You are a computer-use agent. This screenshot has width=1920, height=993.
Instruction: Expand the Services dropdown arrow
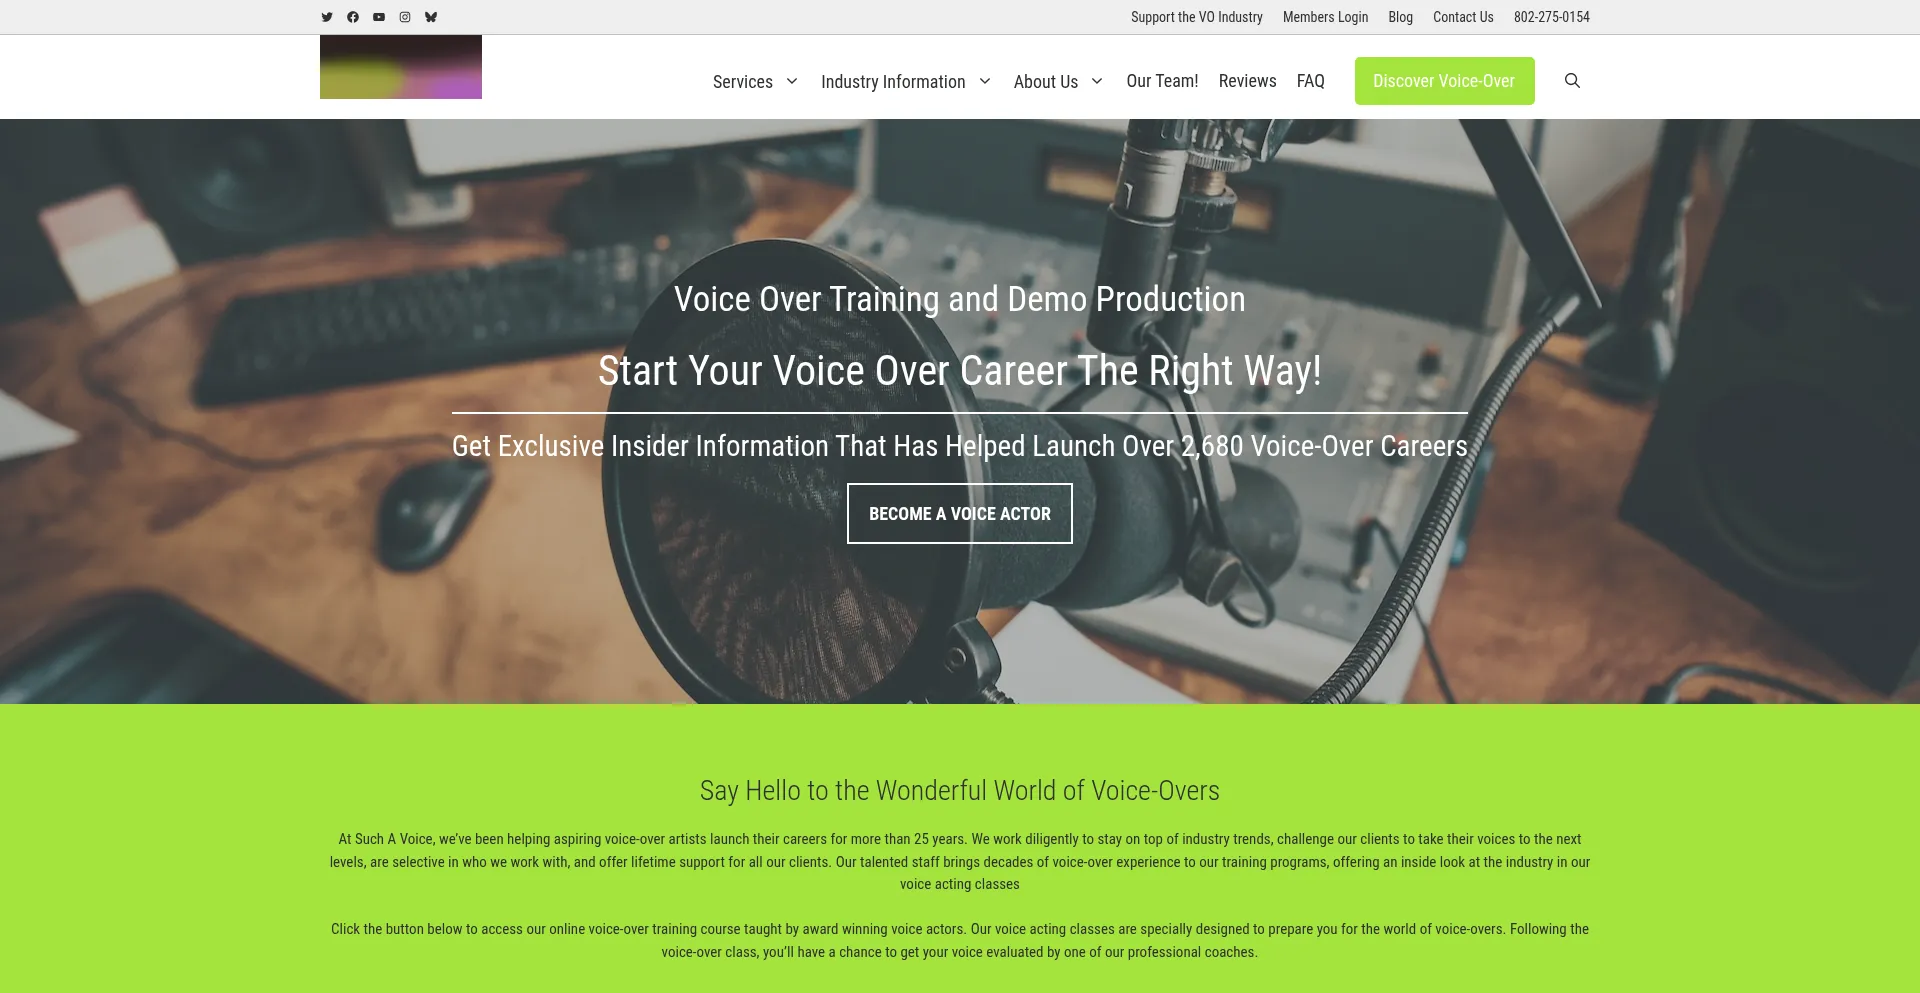point(792,81)
